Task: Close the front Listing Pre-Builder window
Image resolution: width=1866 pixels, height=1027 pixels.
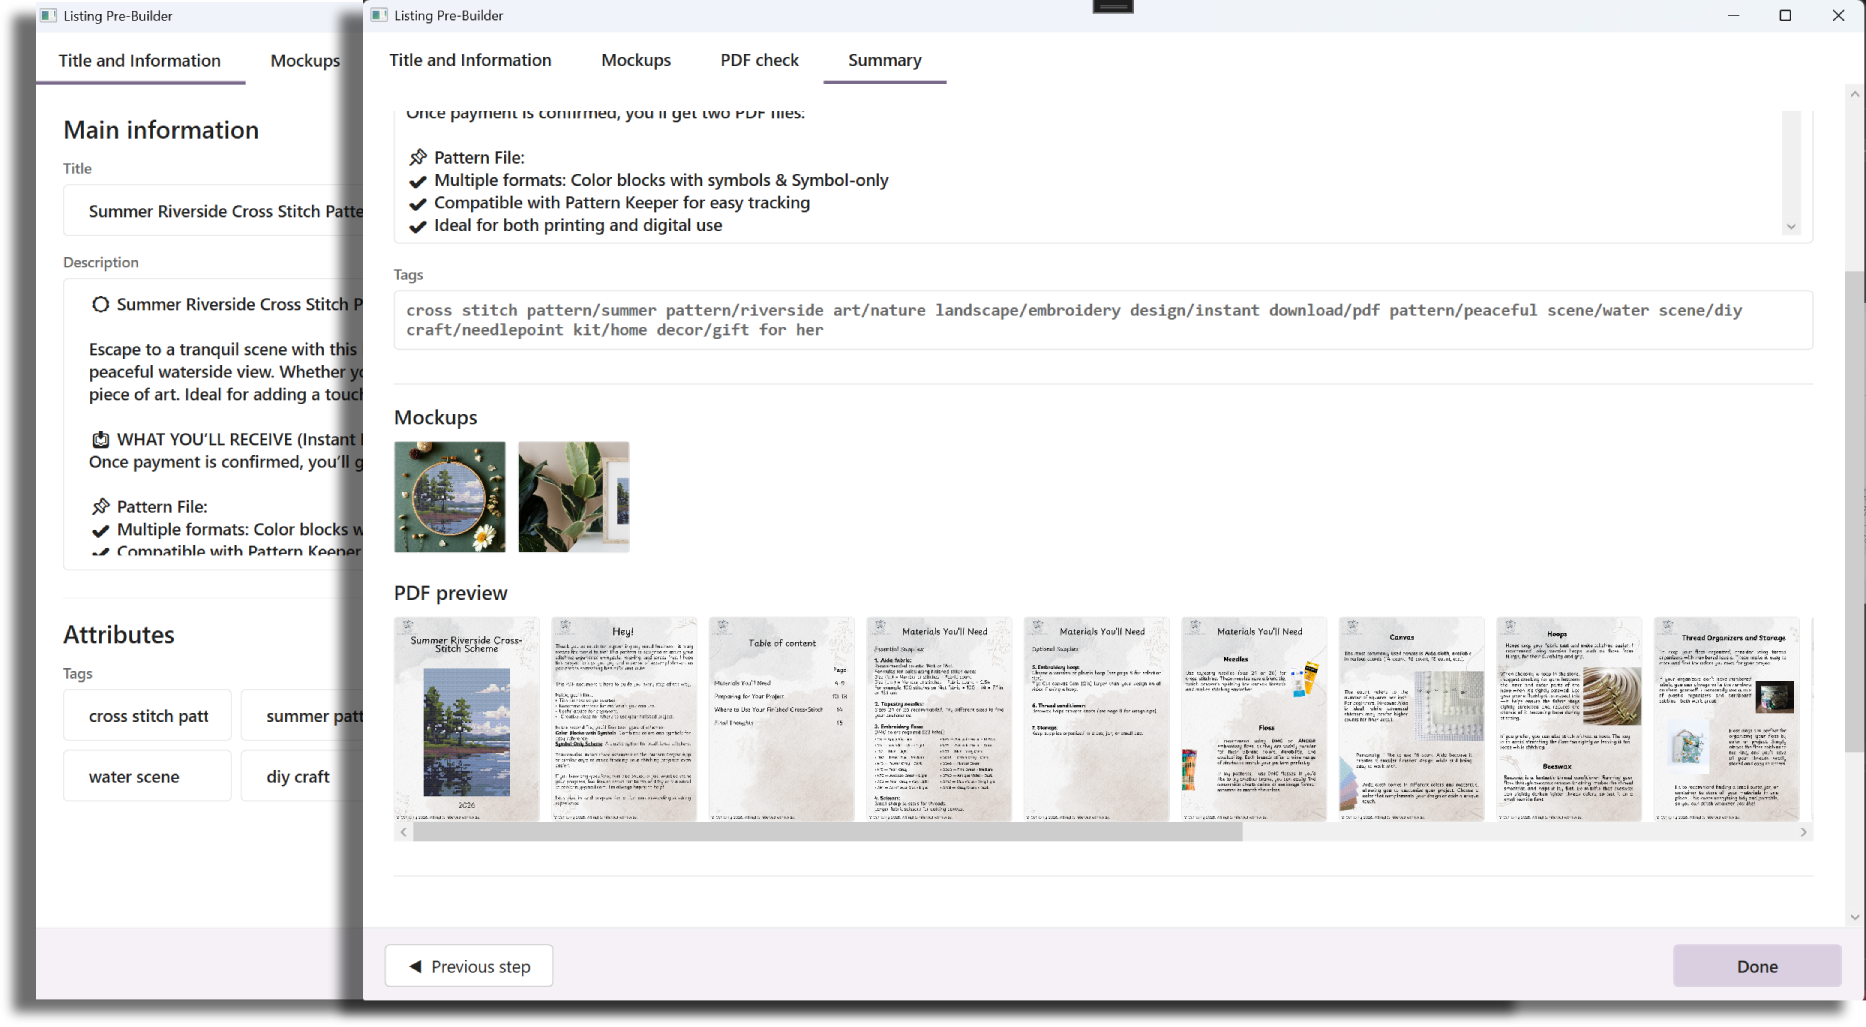Action: [x=1838, y=15]
